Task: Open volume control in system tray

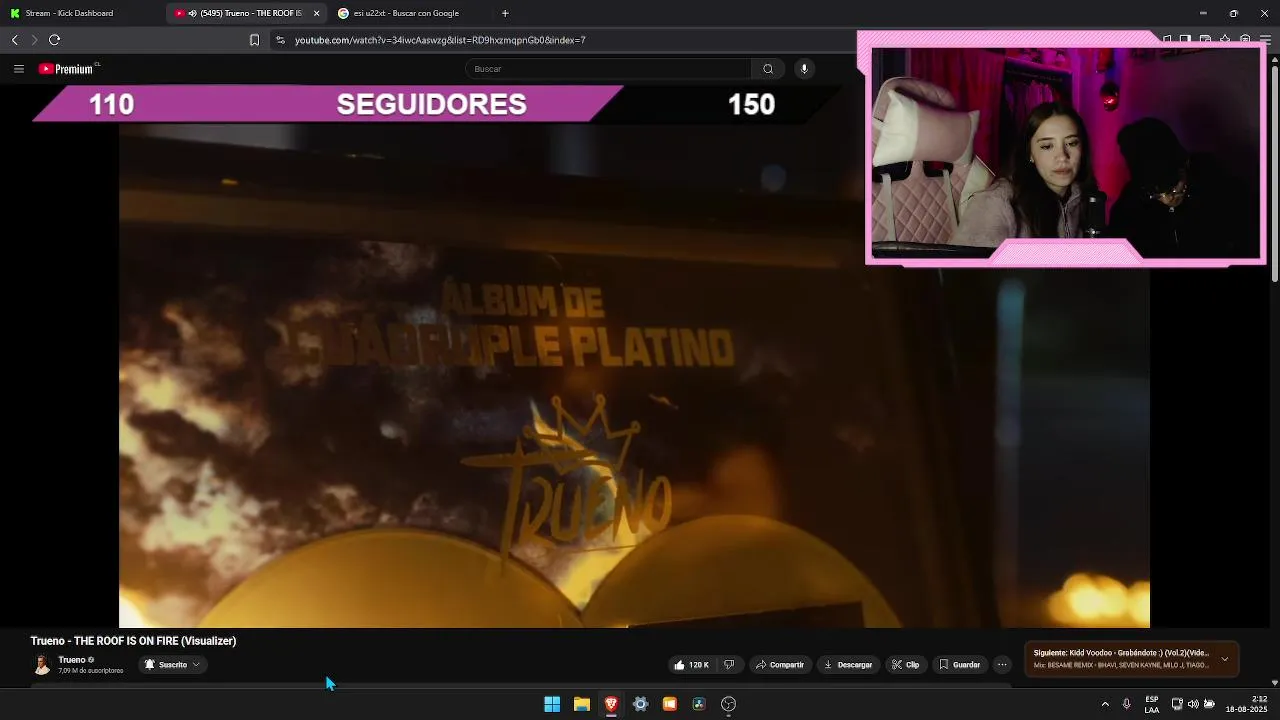Action: 1193,704
